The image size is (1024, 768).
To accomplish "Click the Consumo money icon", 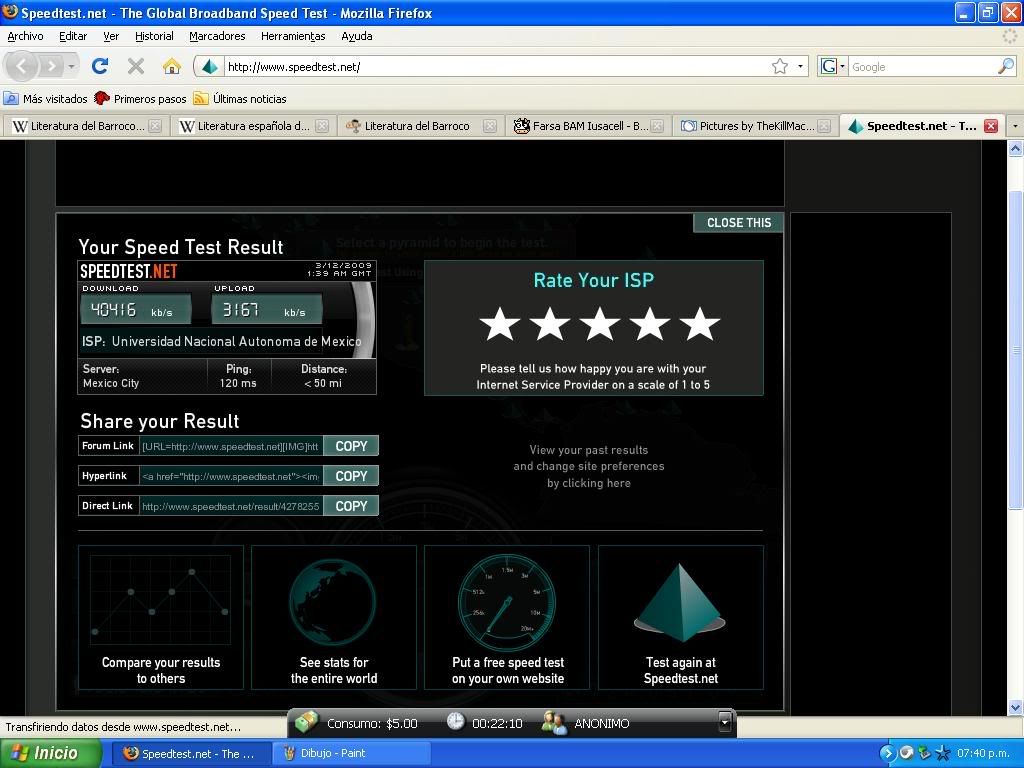I will 307,722.
